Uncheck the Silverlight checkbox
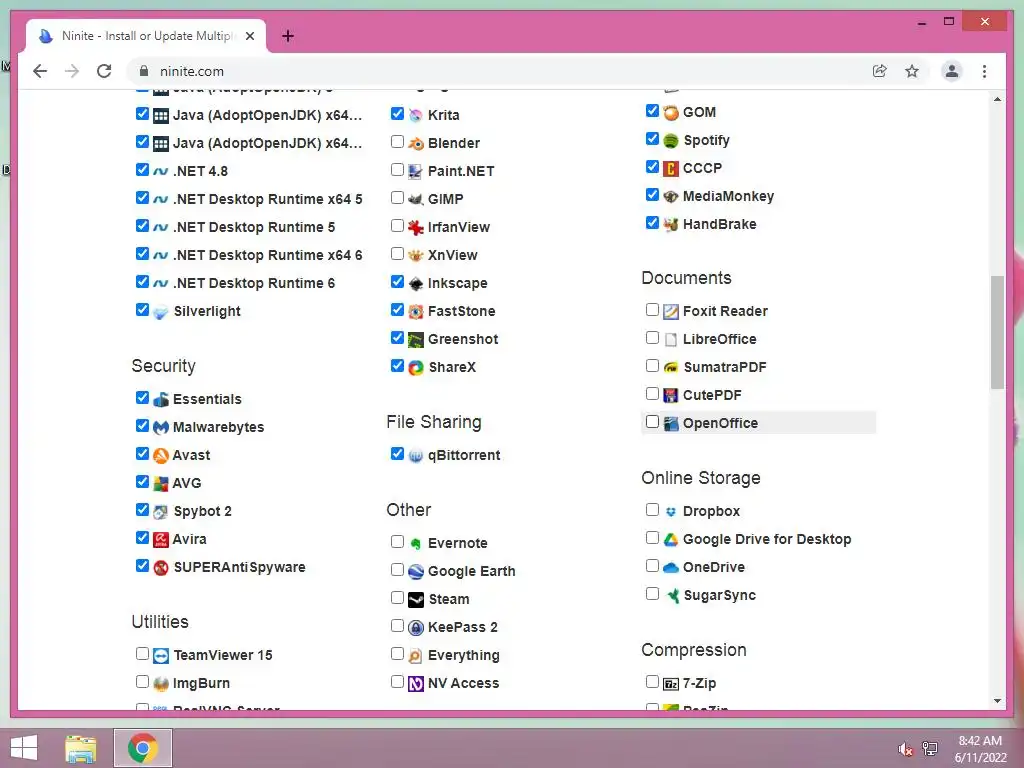The width and height of the screenshot is (1024, 768). [x=142, y=309]
